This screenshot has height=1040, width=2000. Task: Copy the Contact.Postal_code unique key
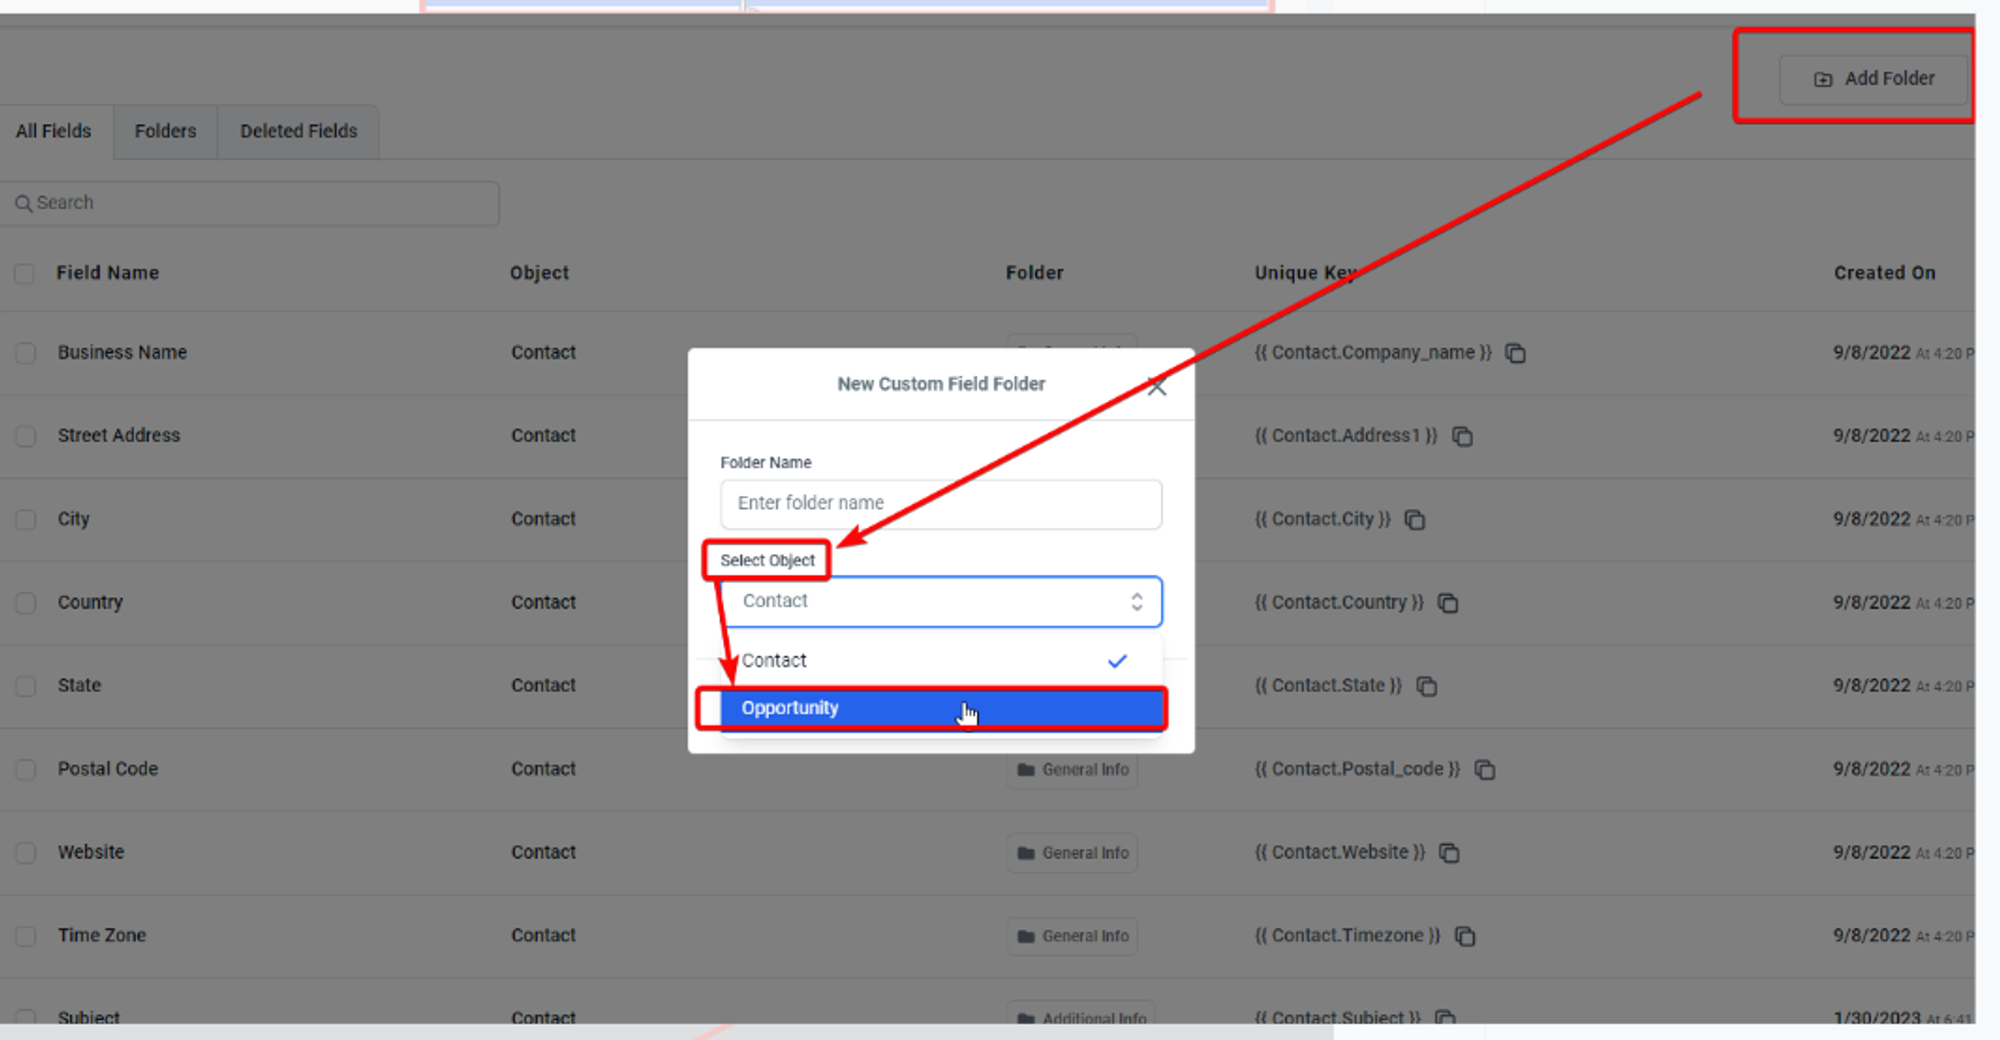tap(1484, 769)
